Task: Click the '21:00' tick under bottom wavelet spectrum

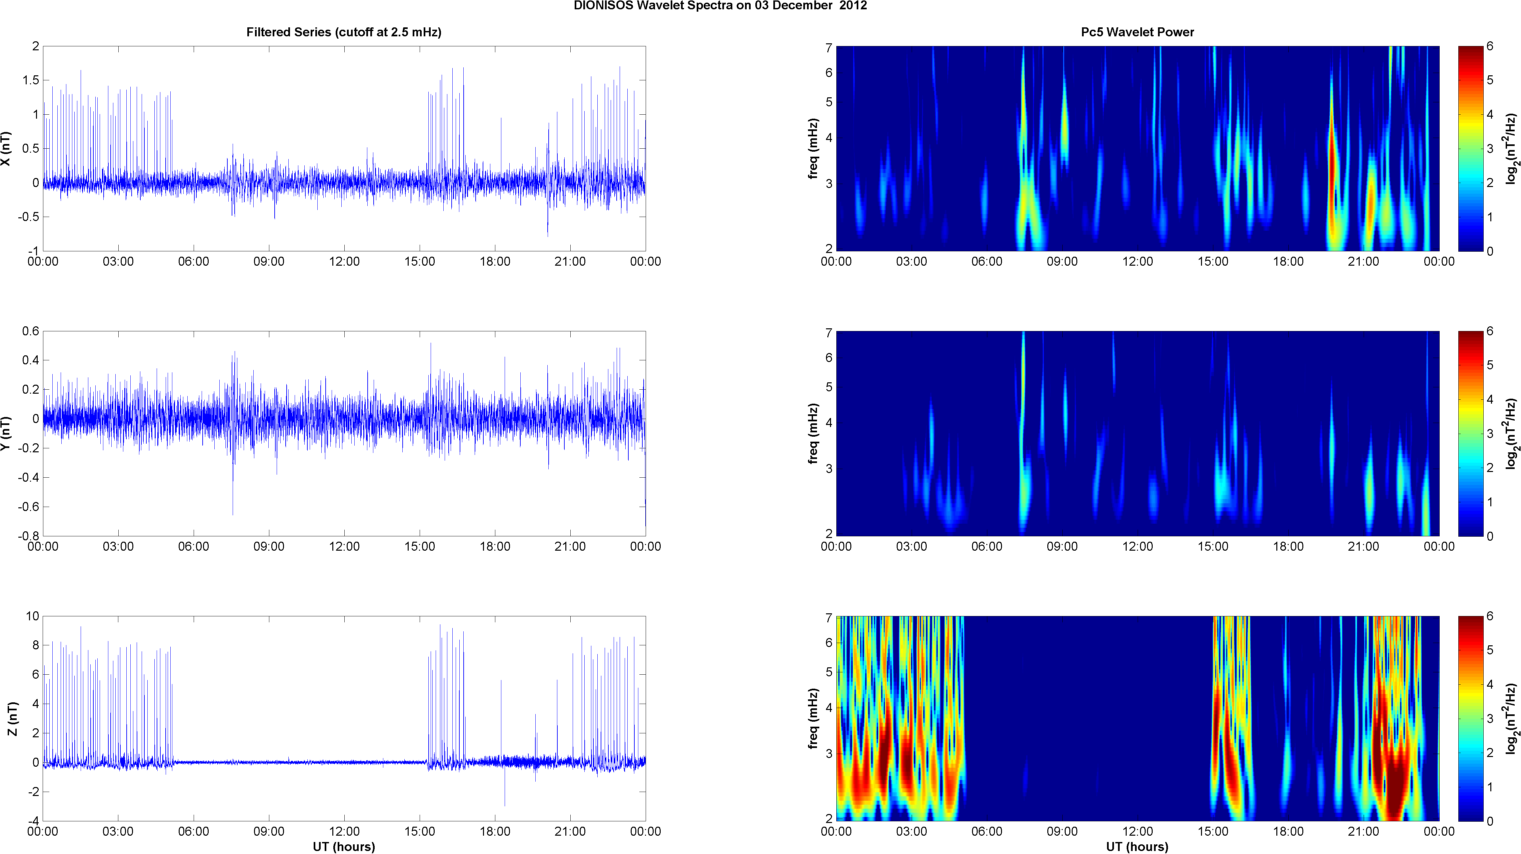Action: 1364,832
